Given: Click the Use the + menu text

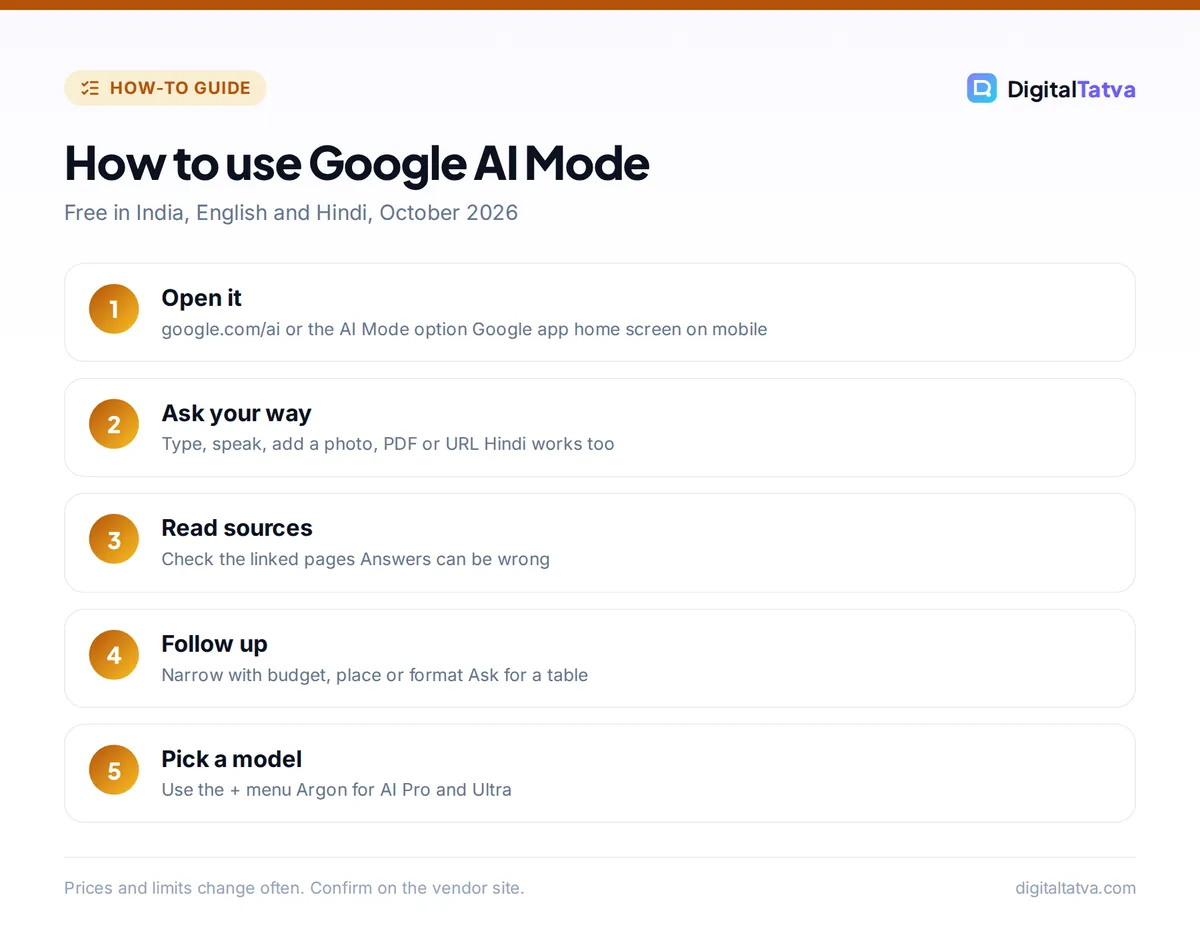Looking at the screenshot, I should 336,790.
